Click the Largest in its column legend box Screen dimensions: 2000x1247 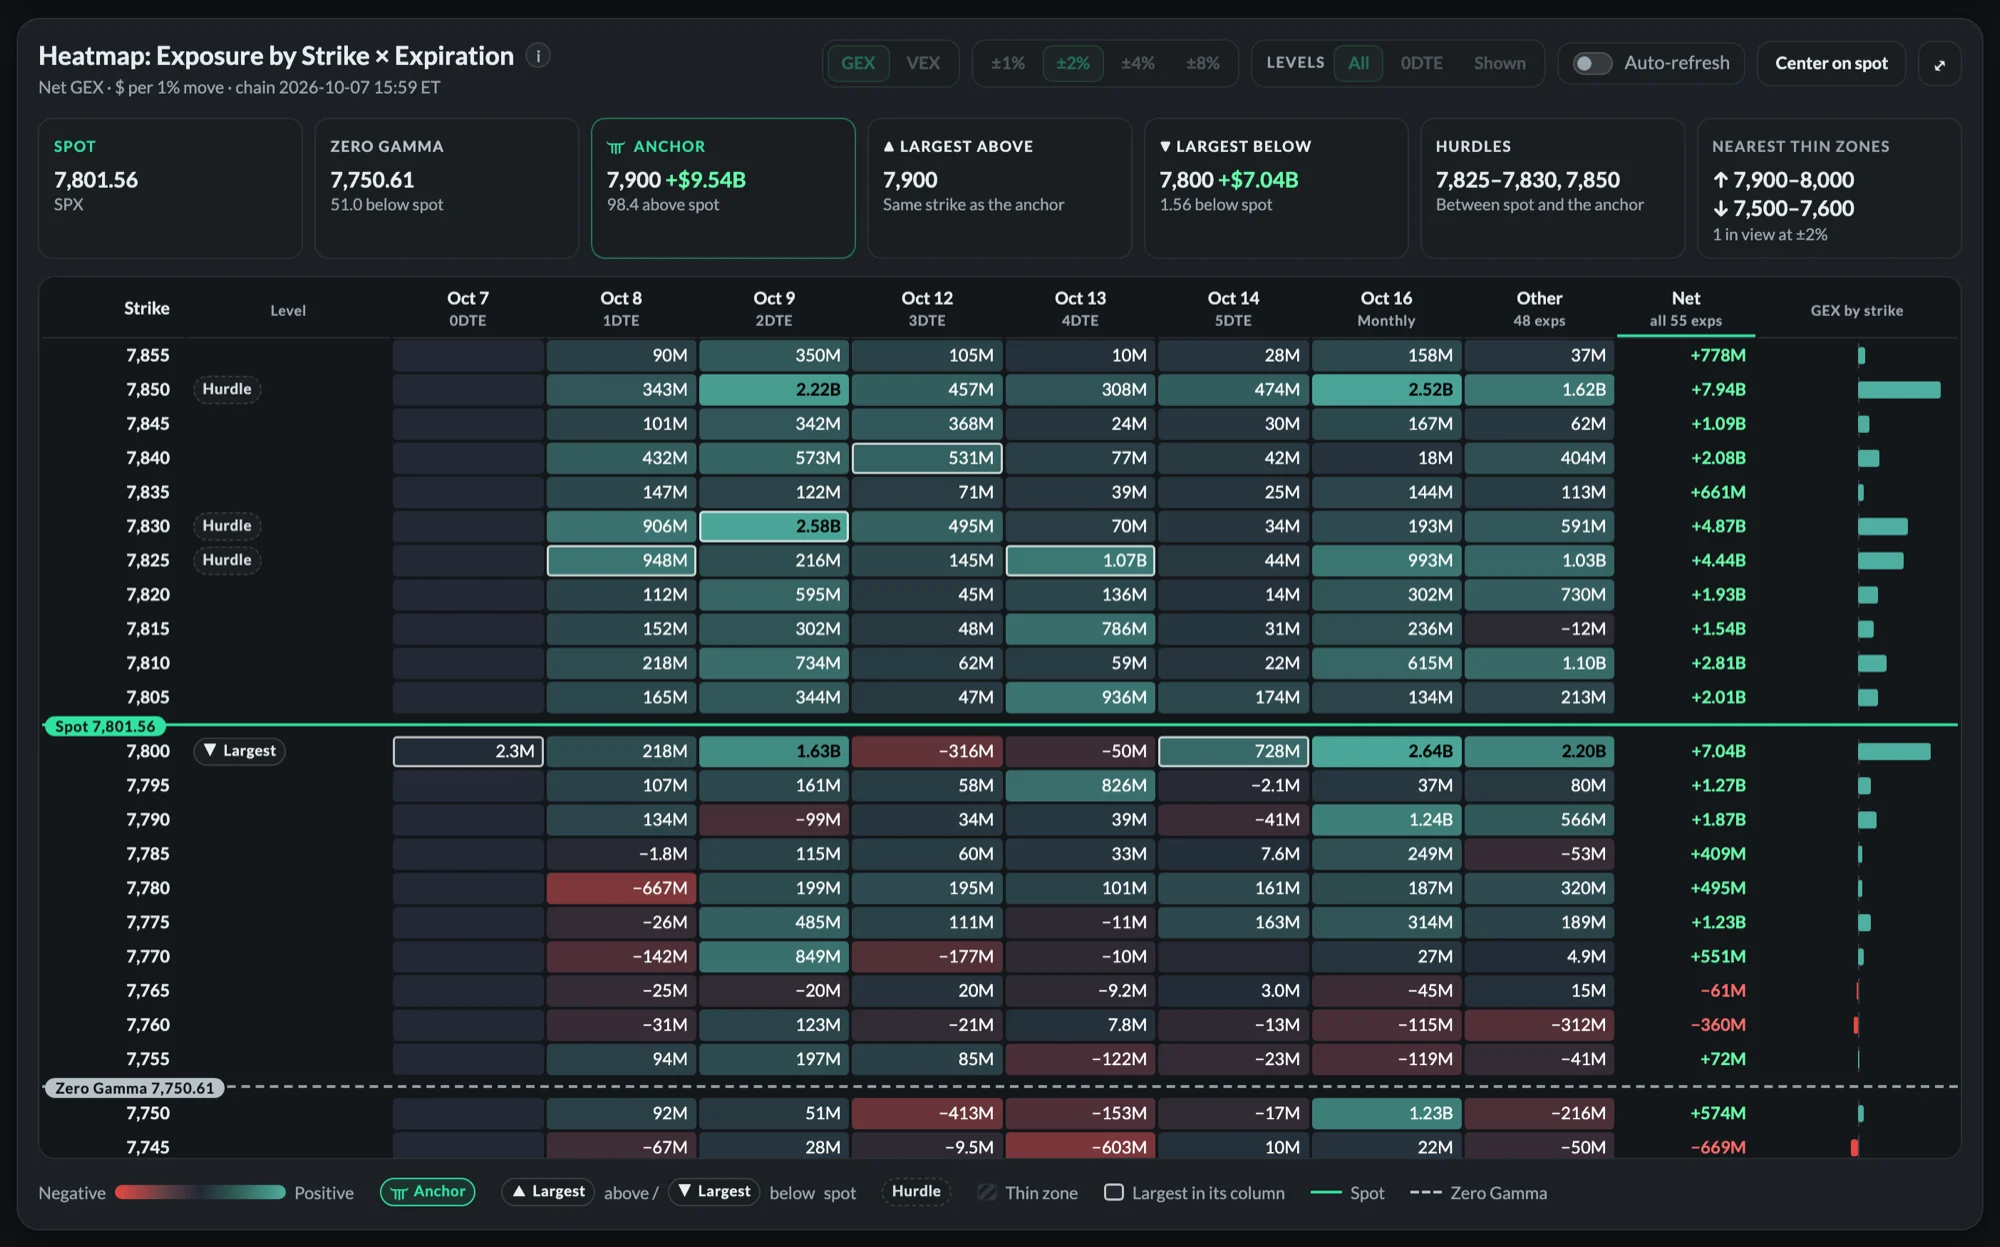1114,1193
